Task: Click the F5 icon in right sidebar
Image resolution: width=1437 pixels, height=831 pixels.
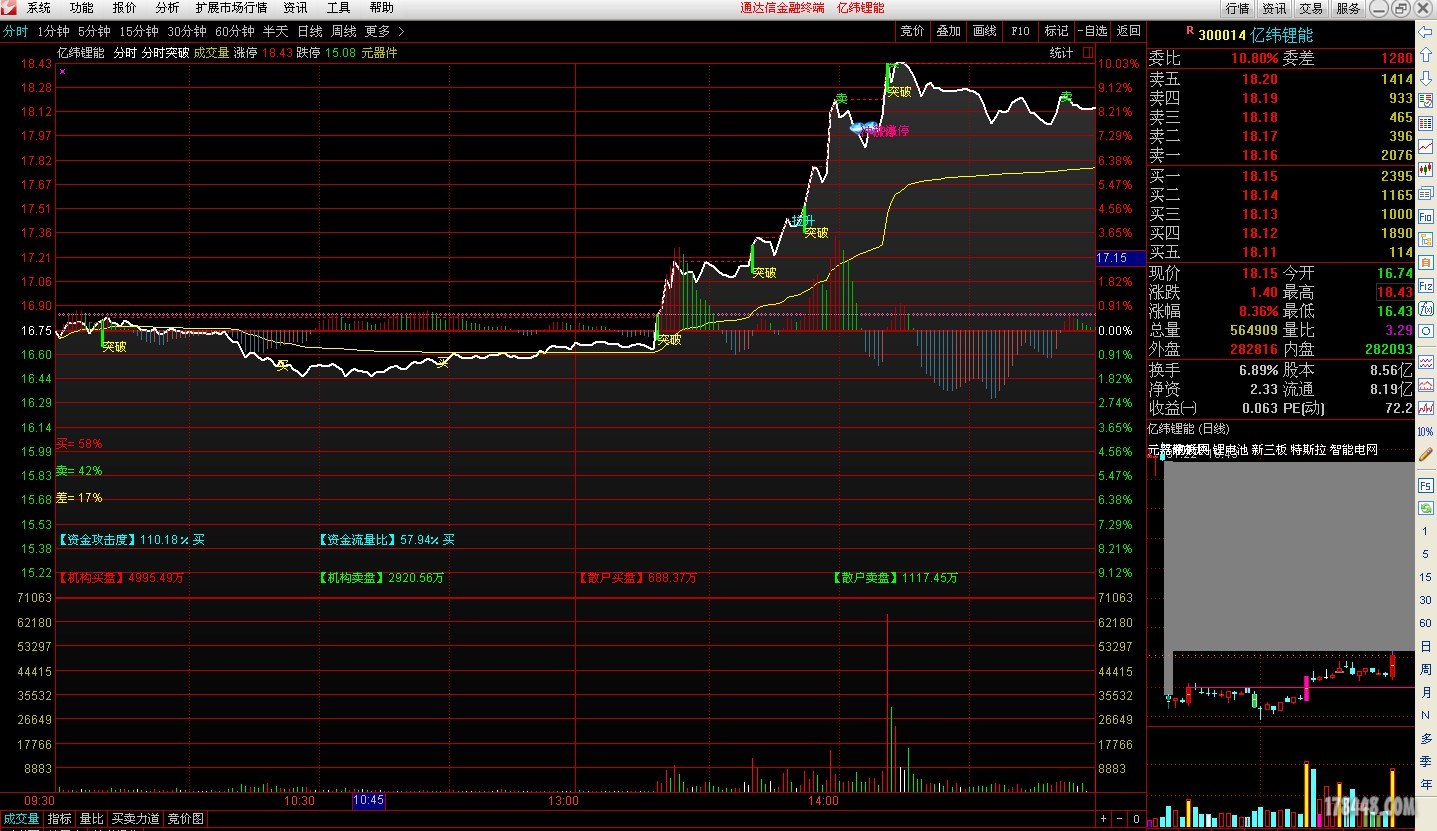Action: pyautogui.click(x=1426, y=485)
